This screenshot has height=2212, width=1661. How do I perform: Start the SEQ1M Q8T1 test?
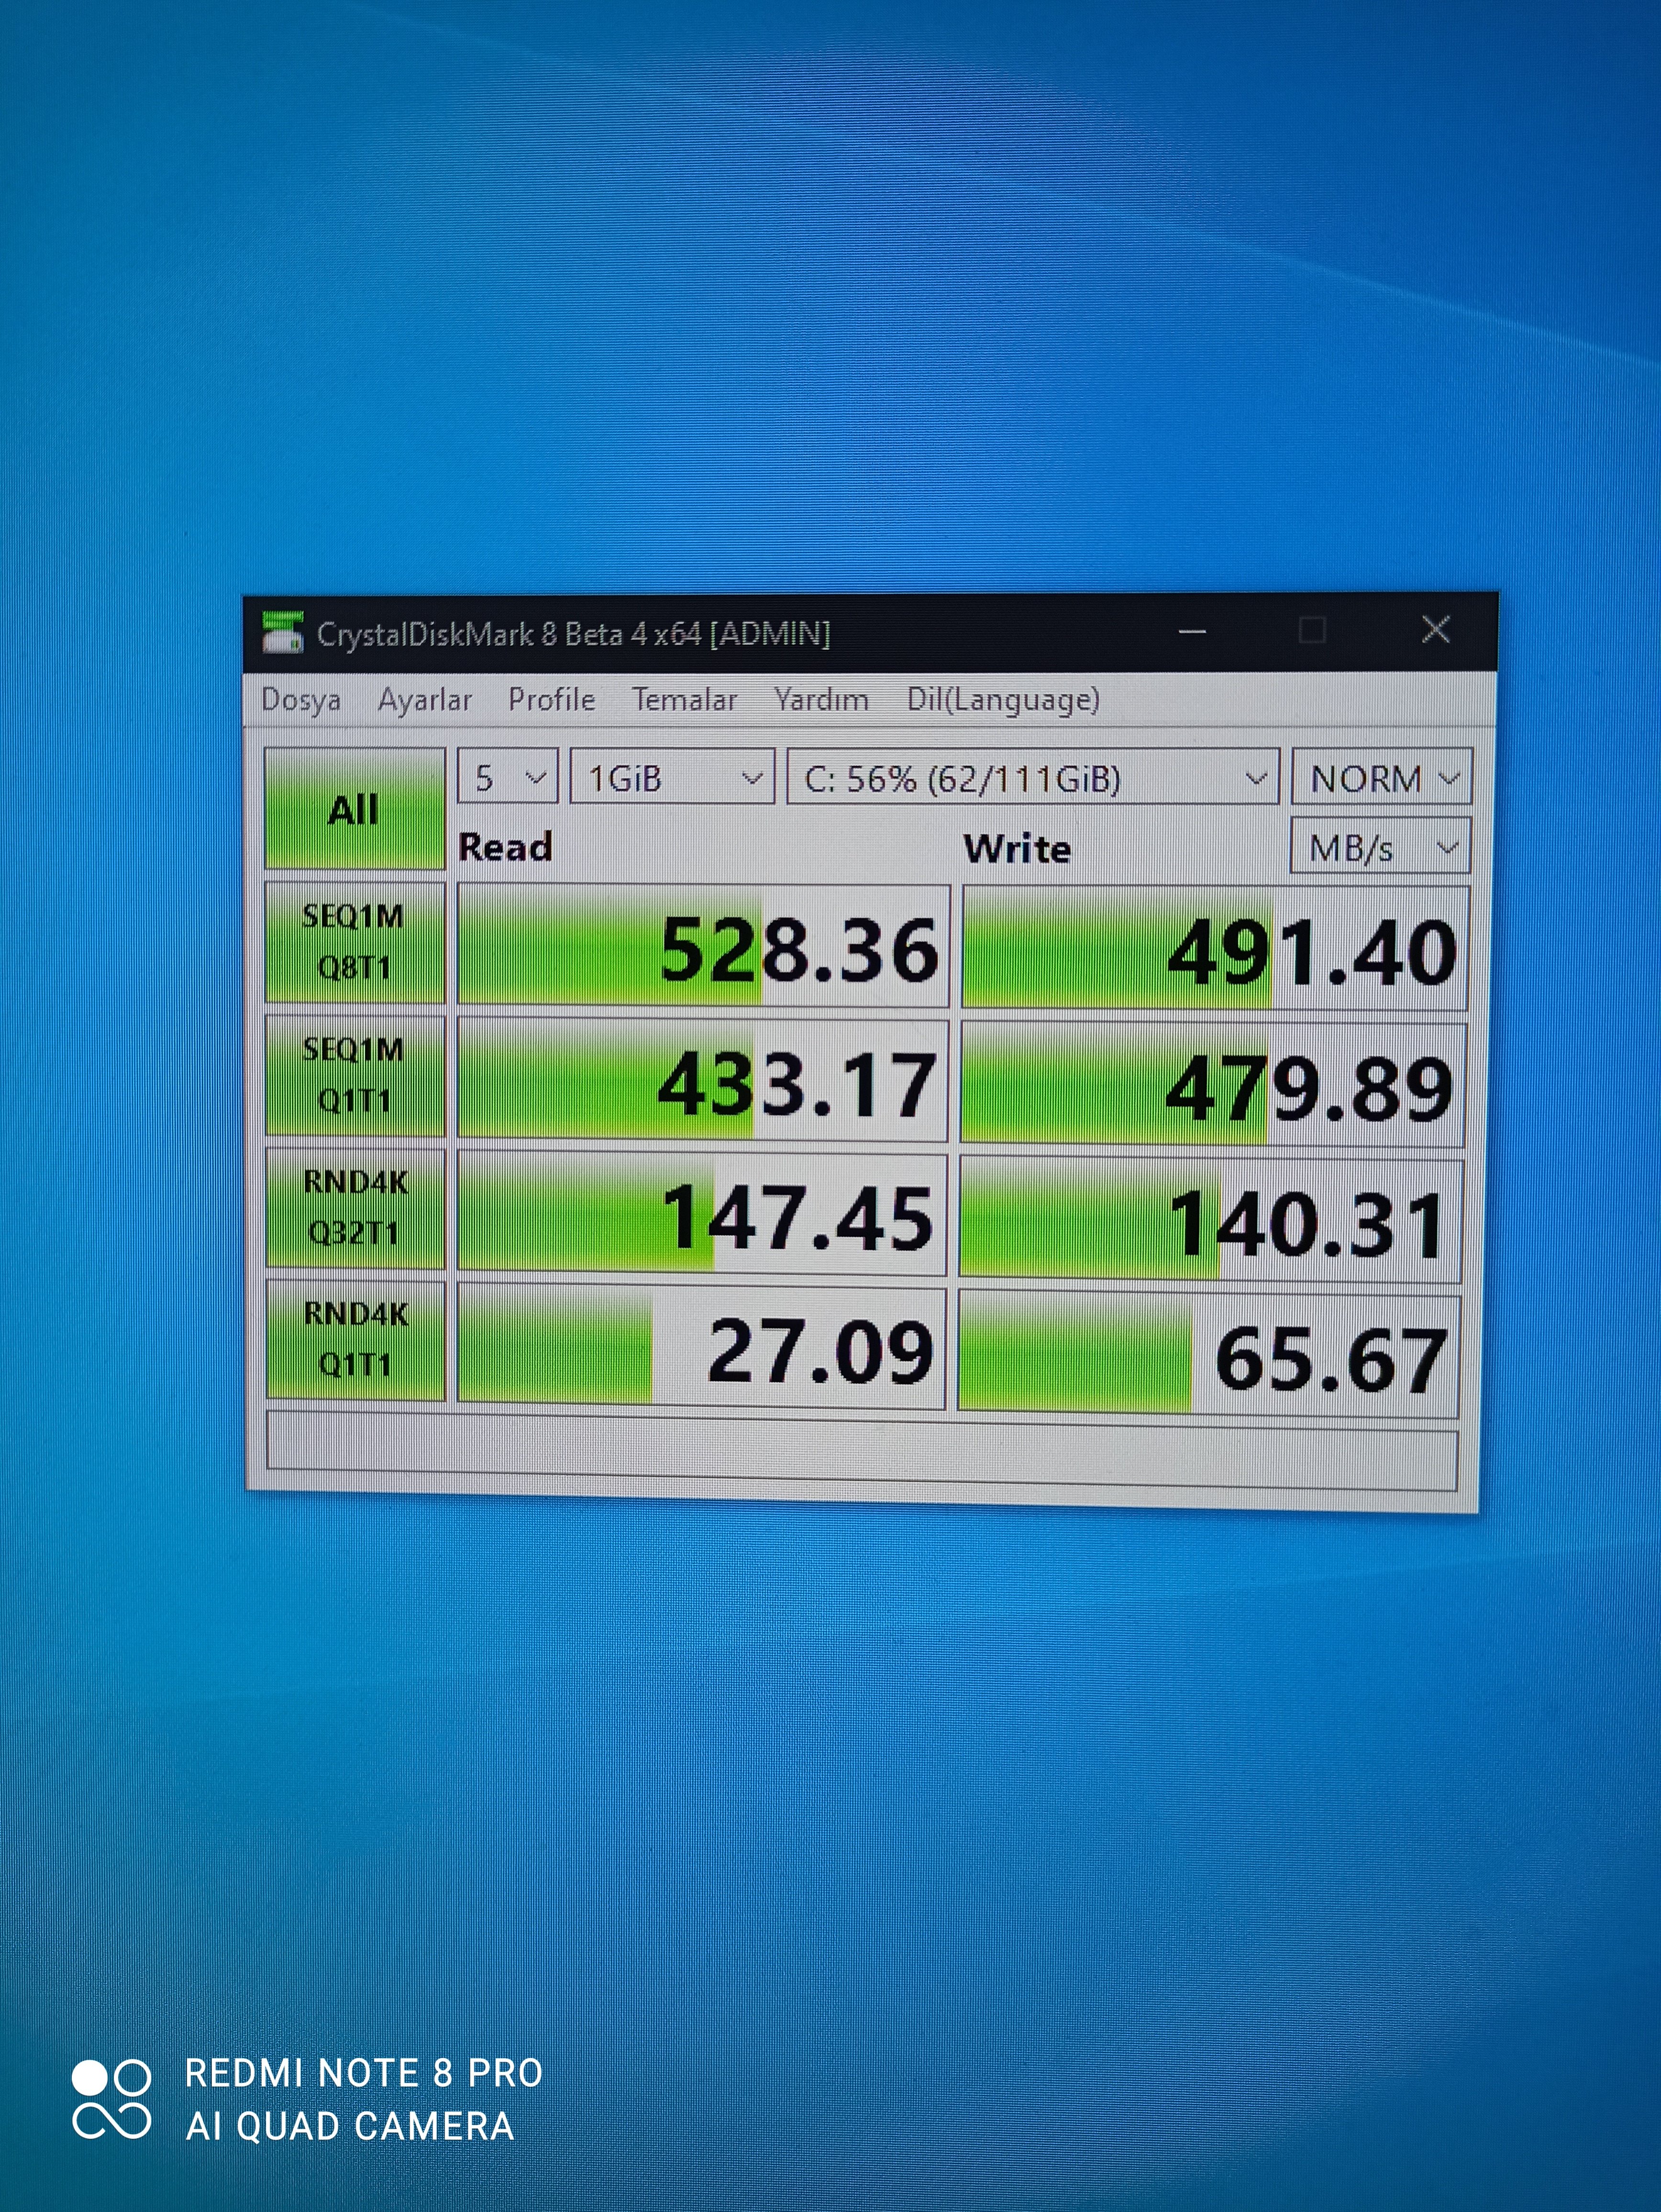tap(354, 942)
